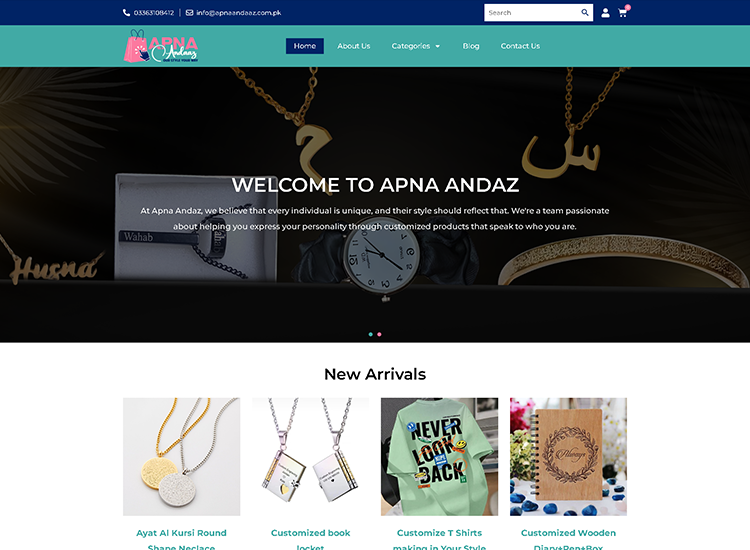Open the shopping cart icon
Viewport: 750px width, 550px height.
622,13
